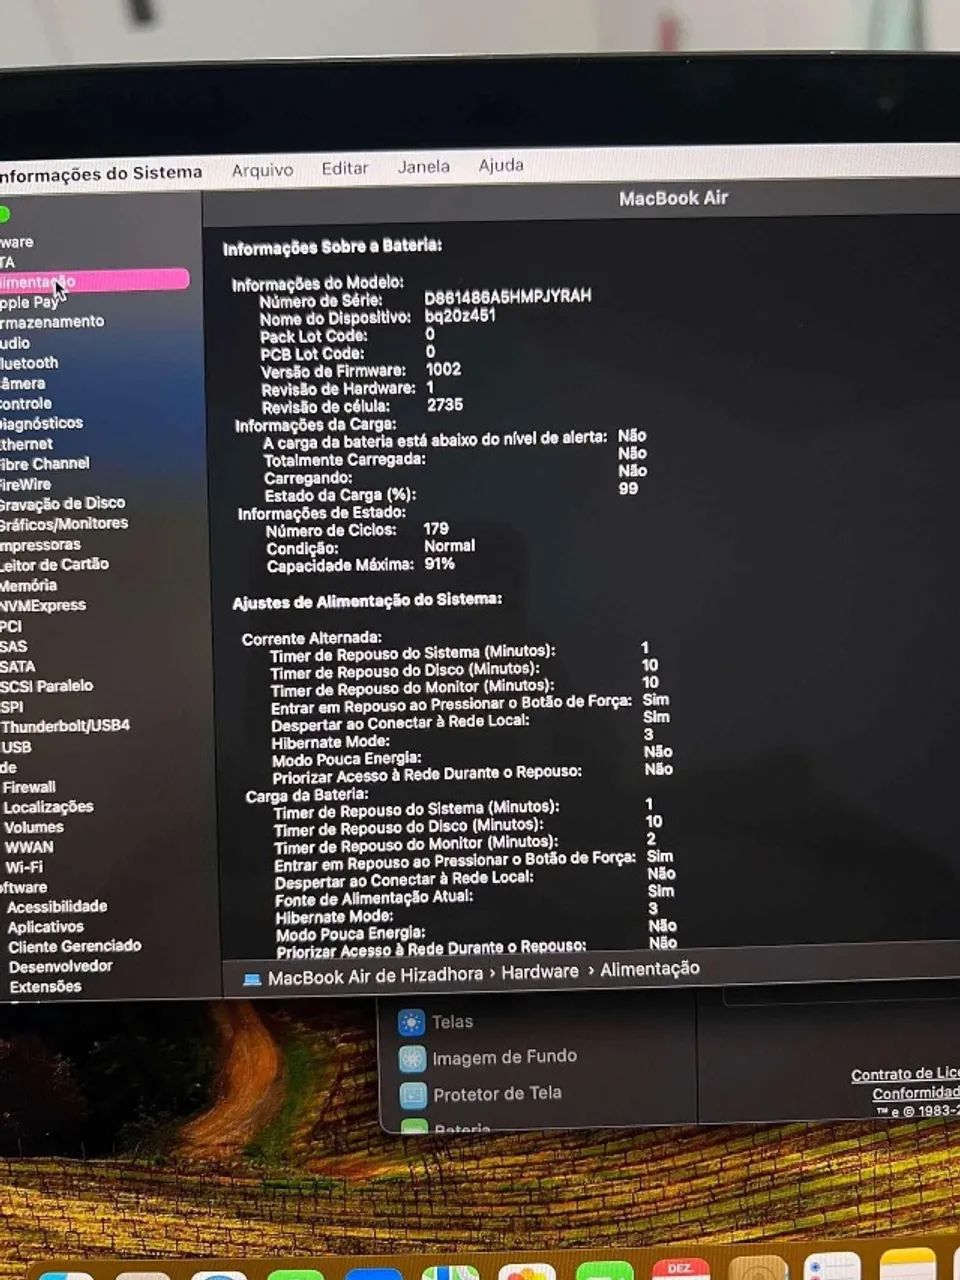Open Imagem de Fundo in System Settings

[x=504, y=1057]
